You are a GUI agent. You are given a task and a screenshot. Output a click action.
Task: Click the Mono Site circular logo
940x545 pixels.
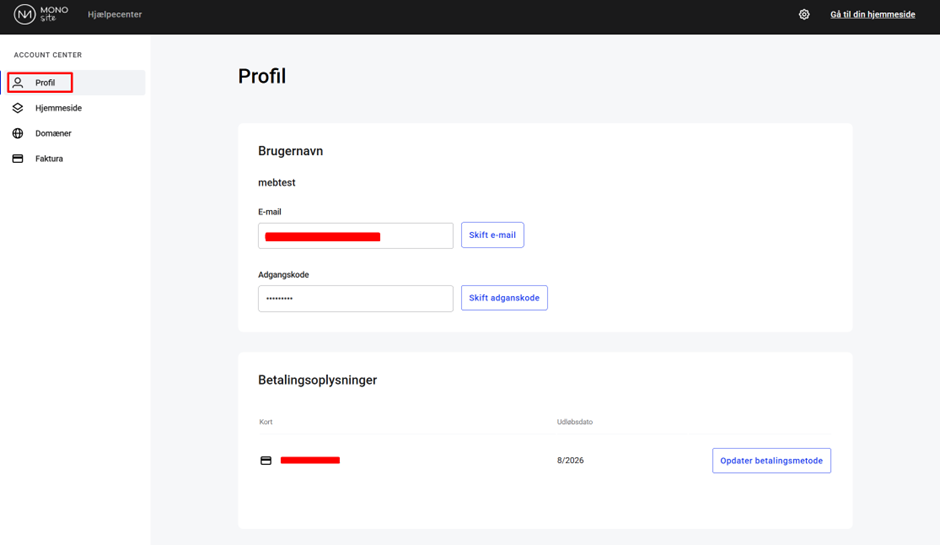coord(25,15)
